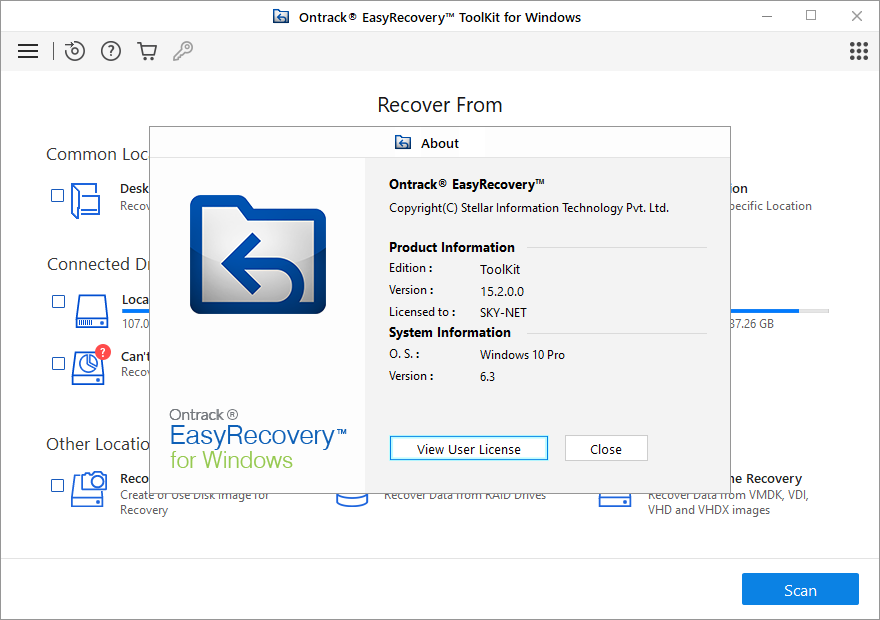Open the help question mark icon
880x620 pixels.
111,51
